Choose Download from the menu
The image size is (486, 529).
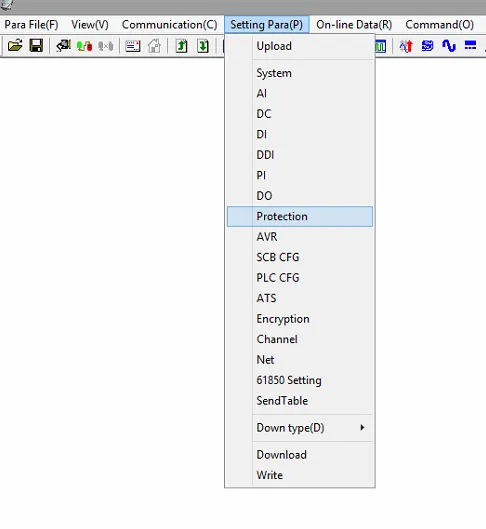(x=300, y=455)
